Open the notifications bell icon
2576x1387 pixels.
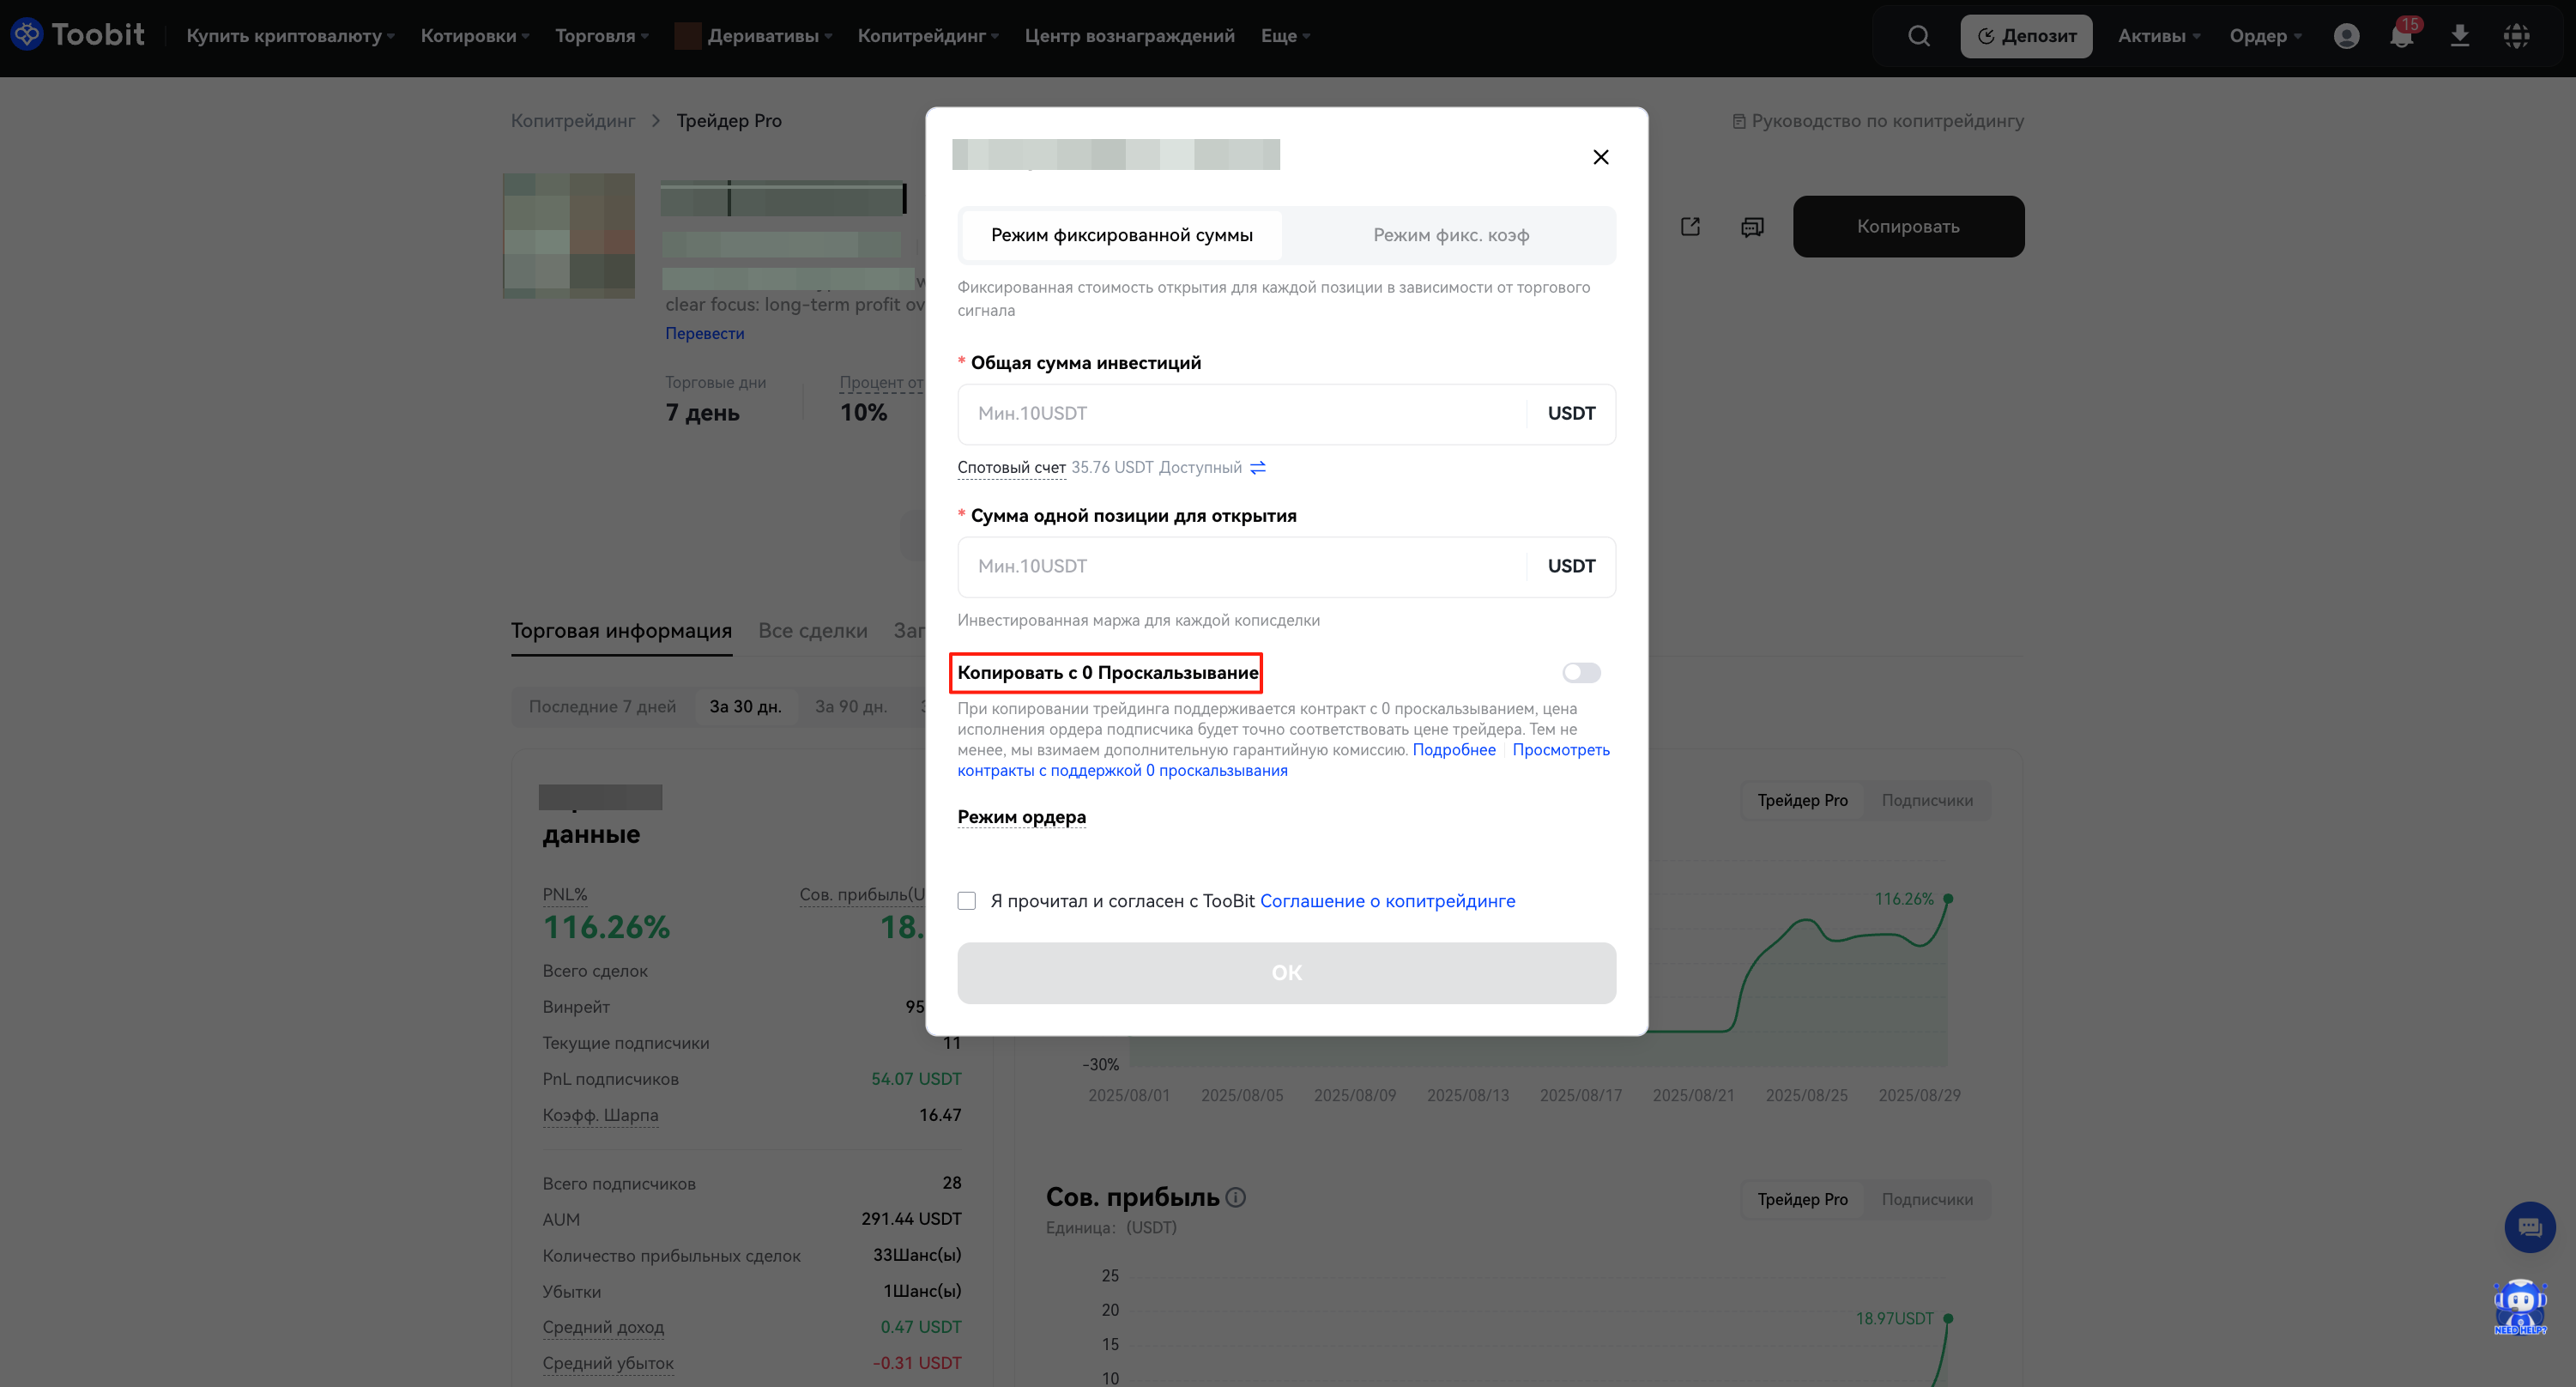(2401, 36)
